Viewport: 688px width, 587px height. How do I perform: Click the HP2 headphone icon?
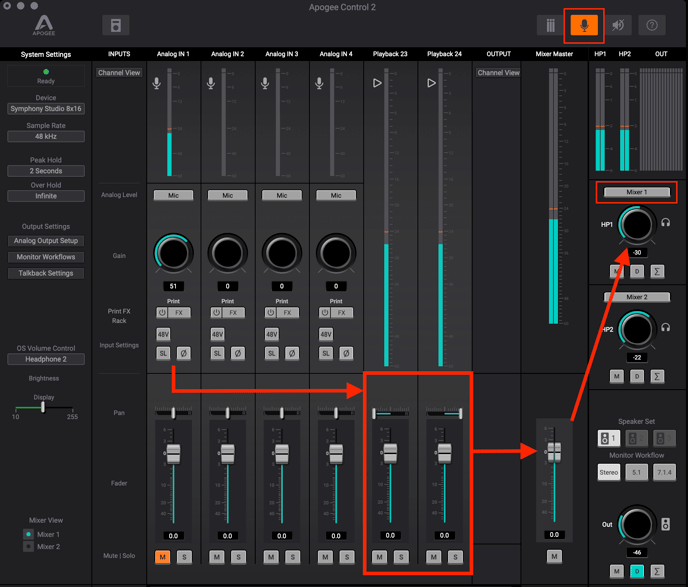666,328
